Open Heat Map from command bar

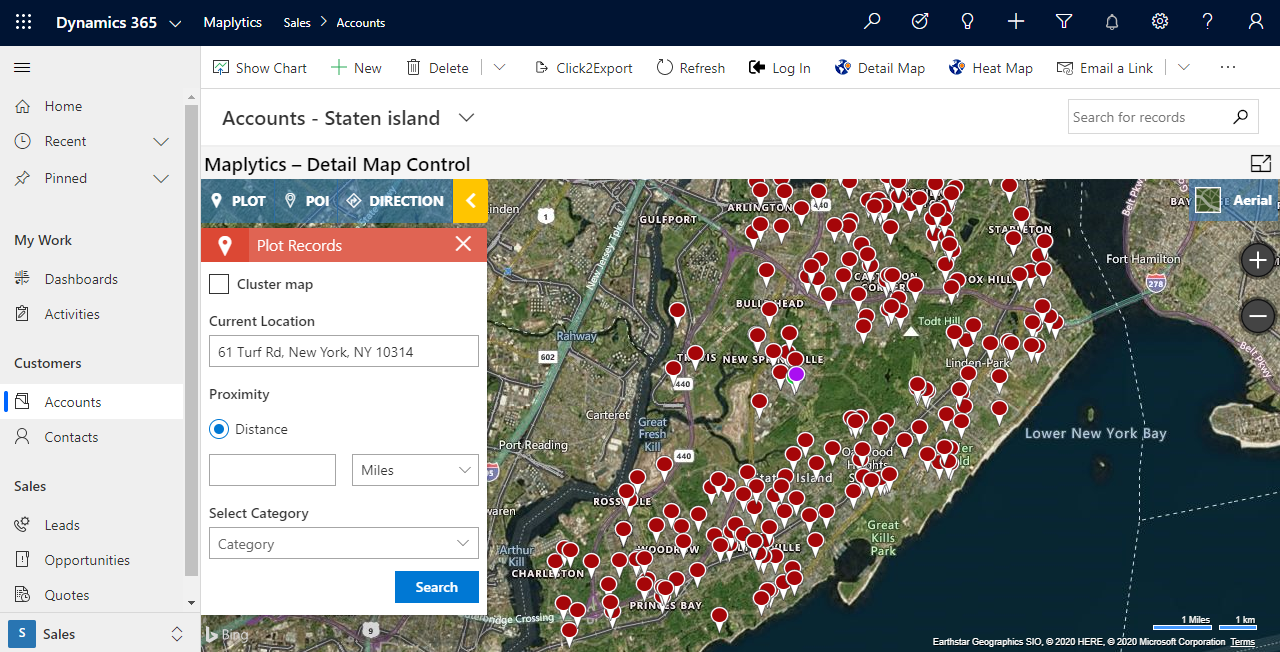(990, 68)
